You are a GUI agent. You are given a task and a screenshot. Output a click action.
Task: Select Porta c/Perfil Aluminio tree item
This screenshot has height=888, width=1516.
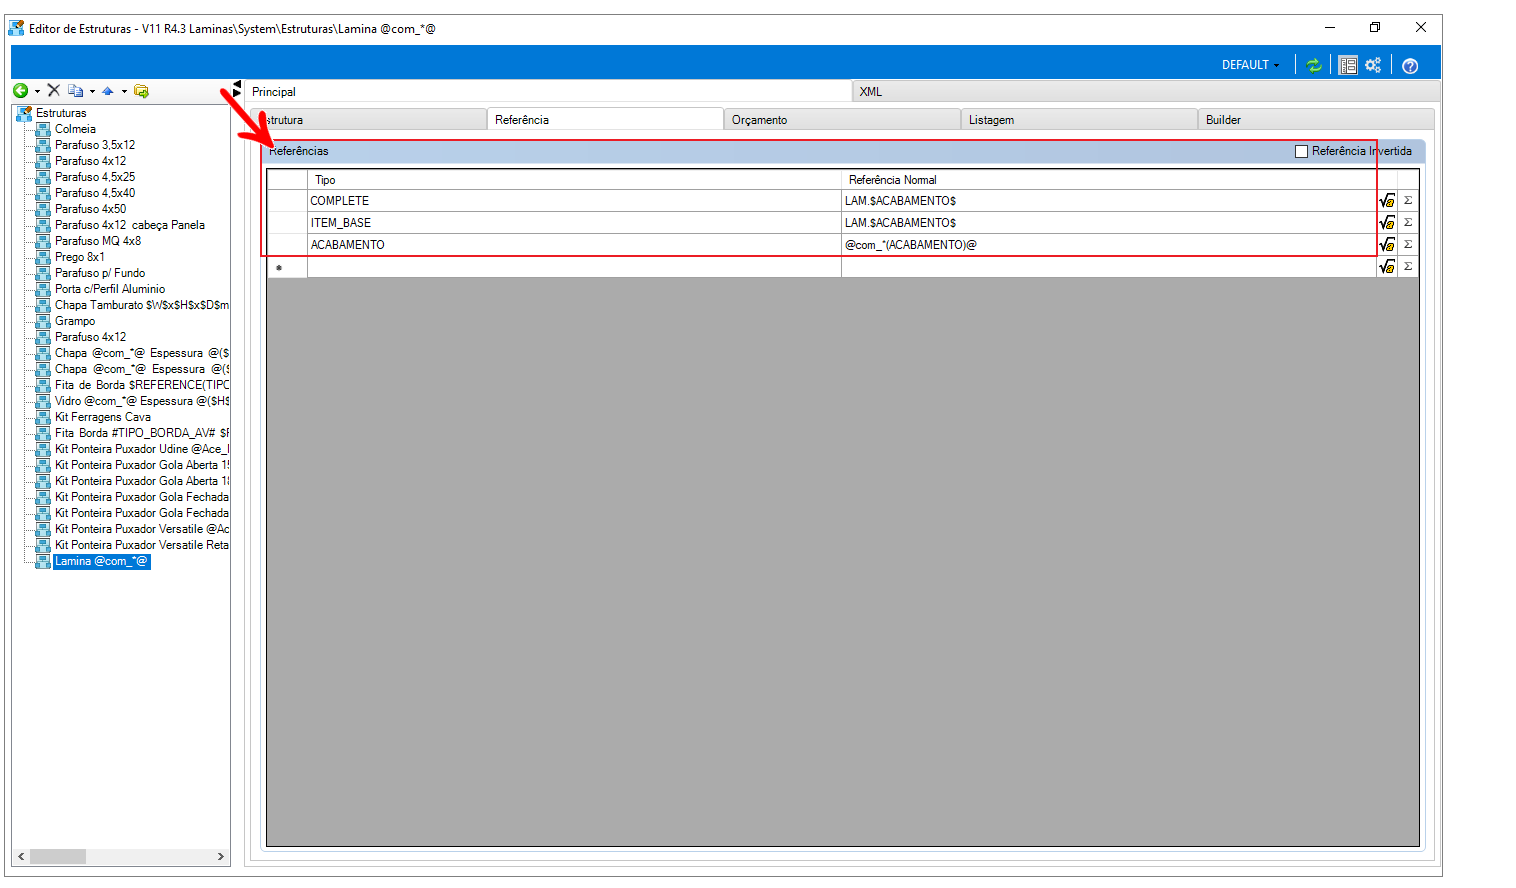[110, 289]
